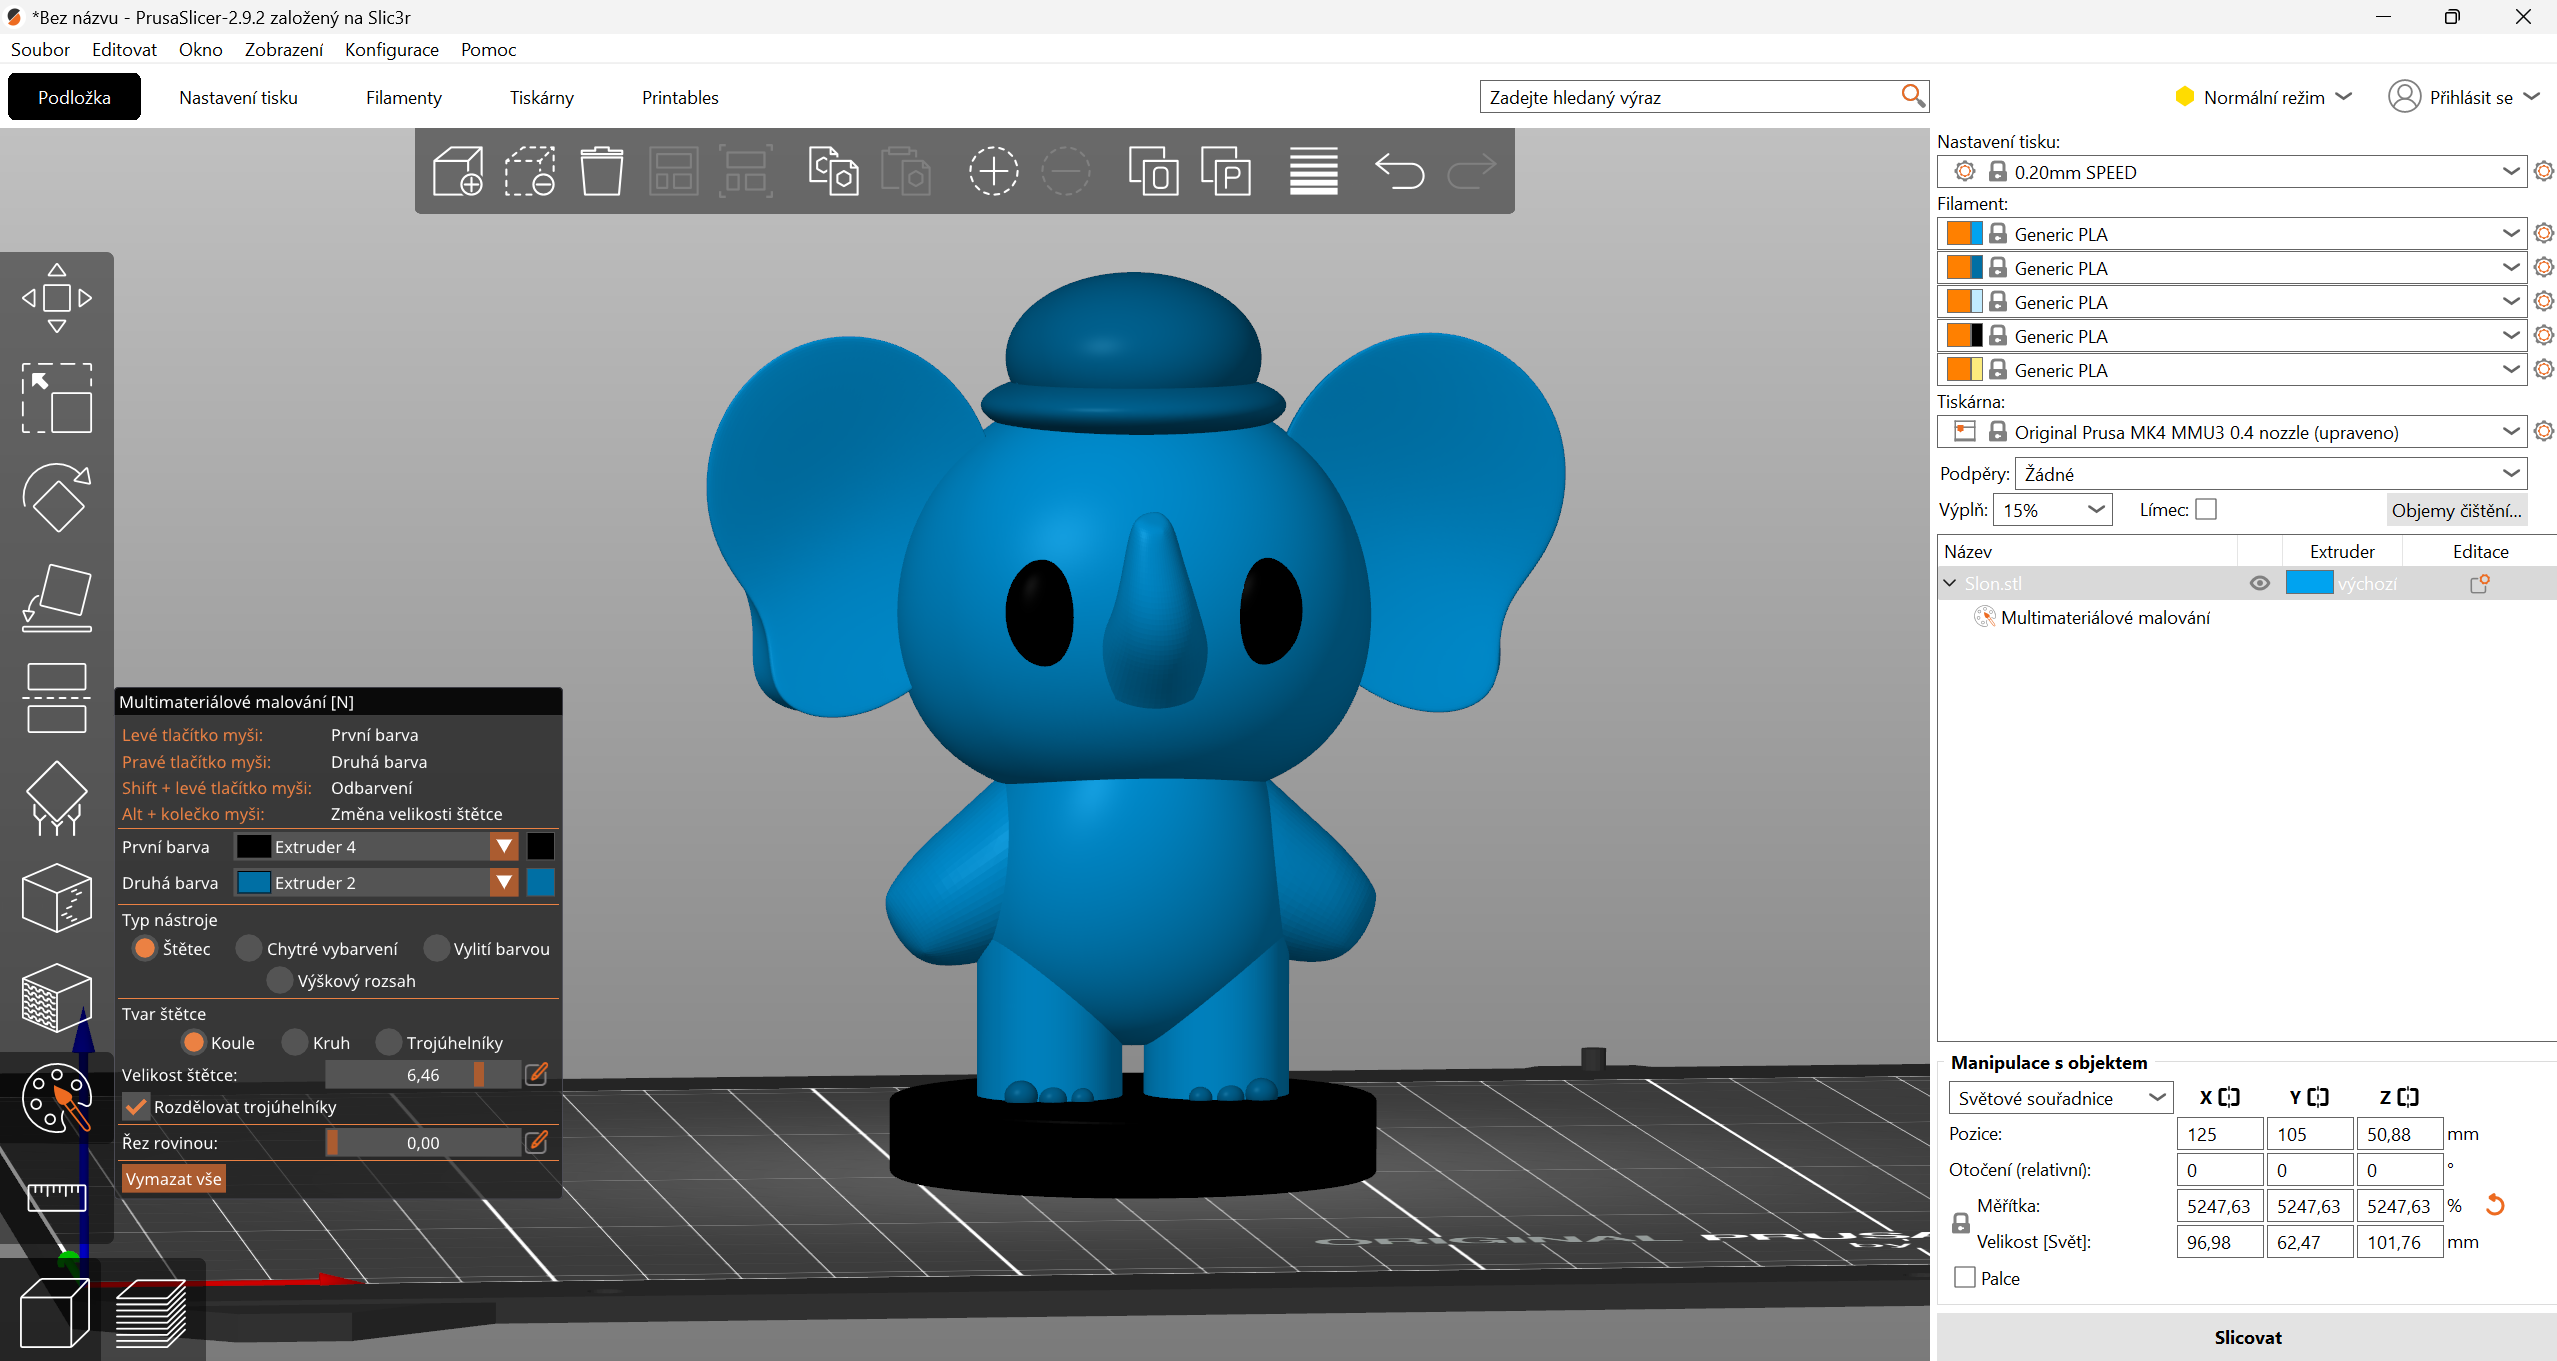
Task: Click the Undo arrow in toolbar
Action: tap(1399, 171)
